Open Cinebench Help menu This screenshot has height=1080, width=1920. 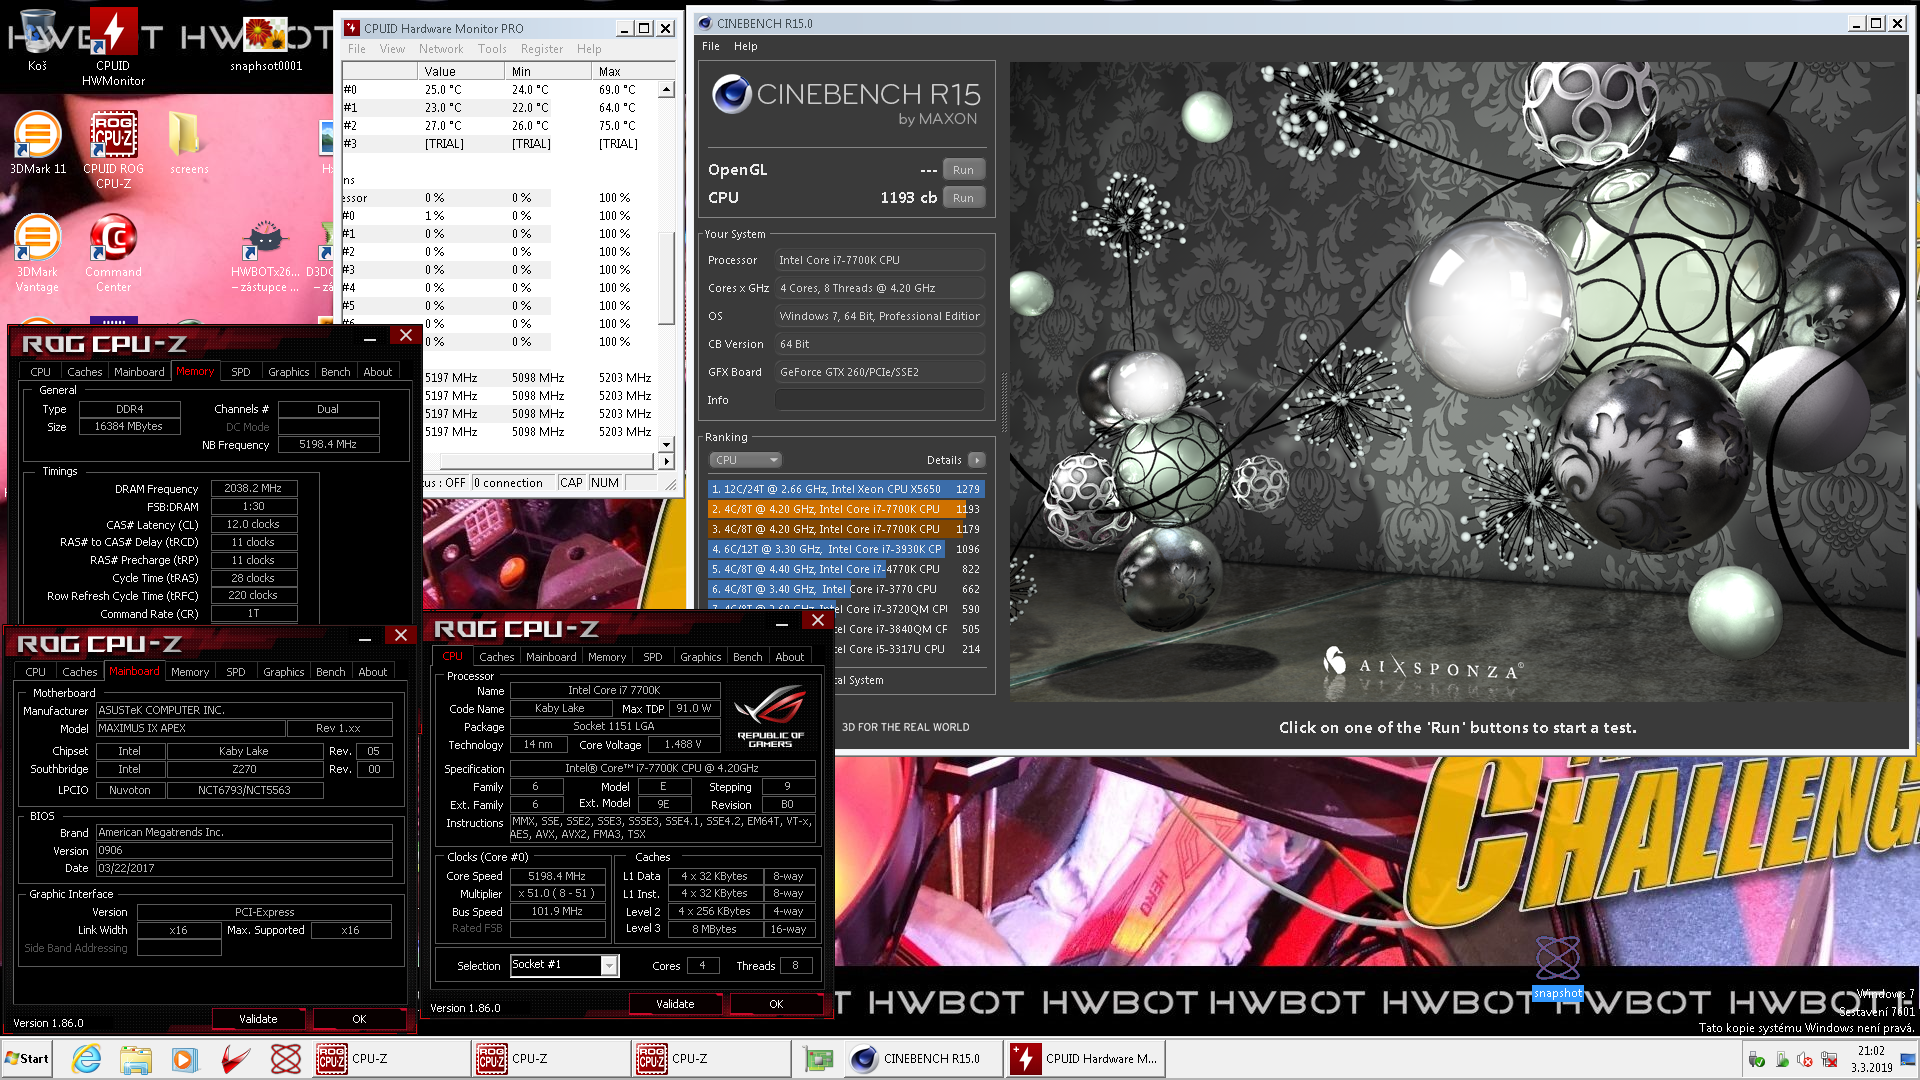pyautogui.click(x=746, y=46)
